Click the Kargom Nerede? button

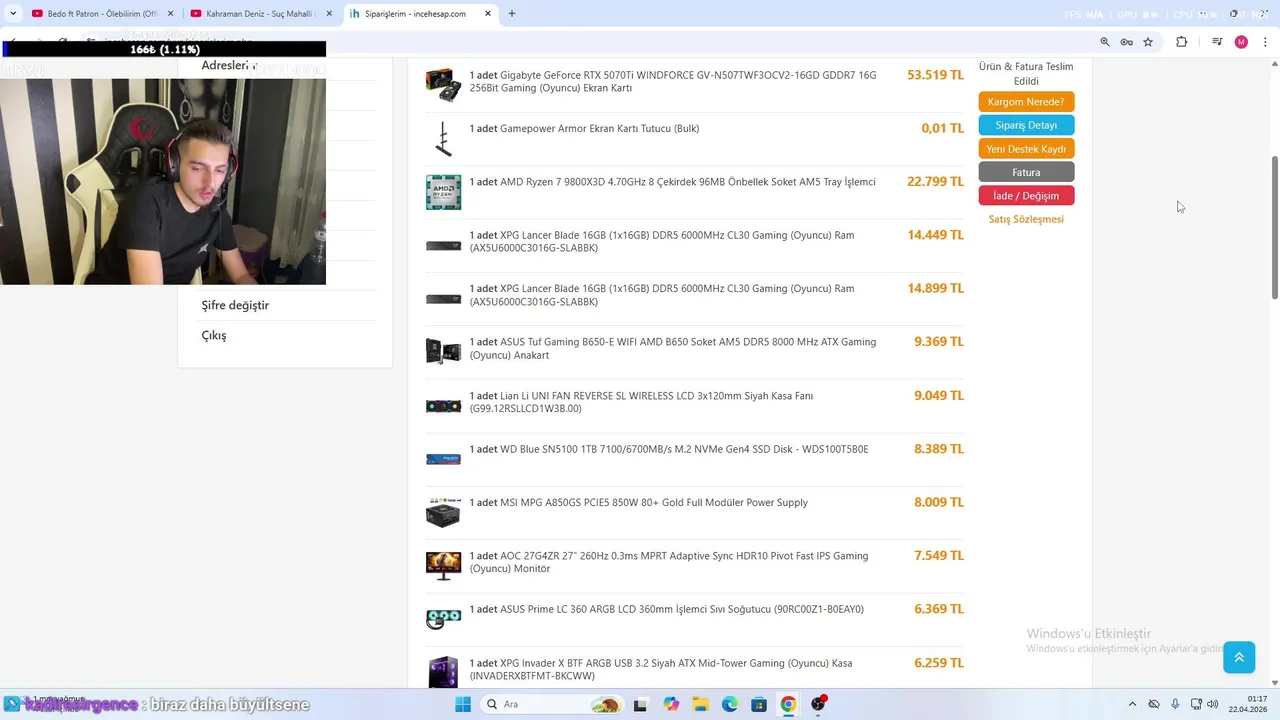pyautogui.click(x=1026, y=102)
